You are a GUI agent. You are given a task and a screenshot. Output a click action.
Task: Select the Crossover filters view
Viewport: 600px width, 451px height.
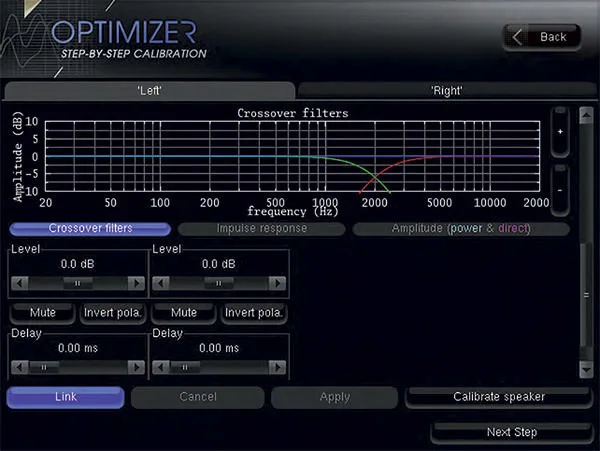click(90, 228)
